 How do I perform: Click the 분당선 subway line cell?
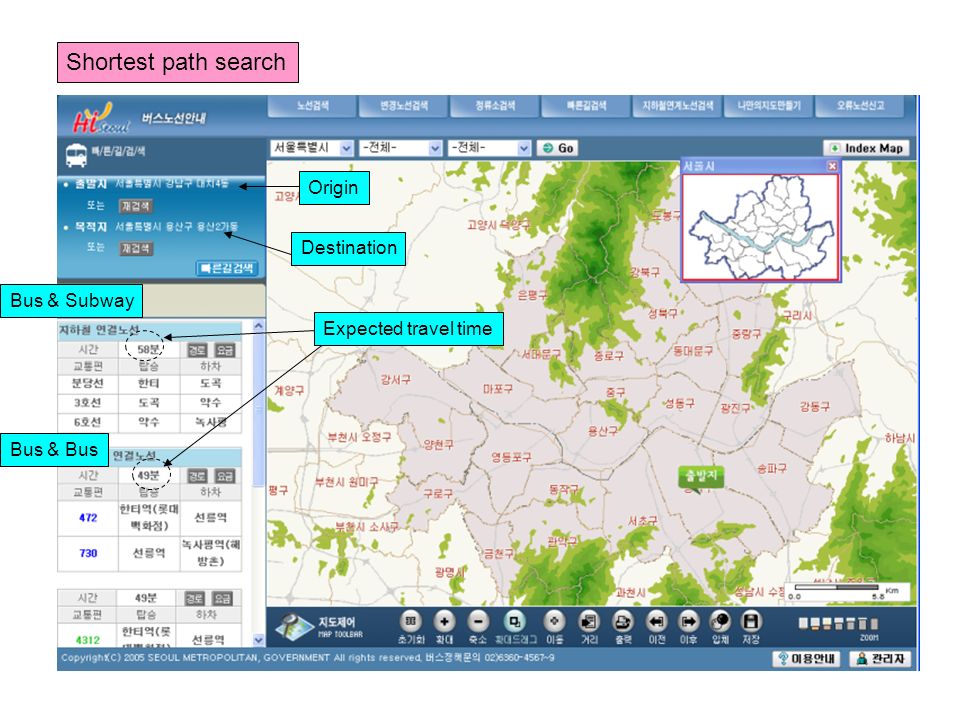87,383
